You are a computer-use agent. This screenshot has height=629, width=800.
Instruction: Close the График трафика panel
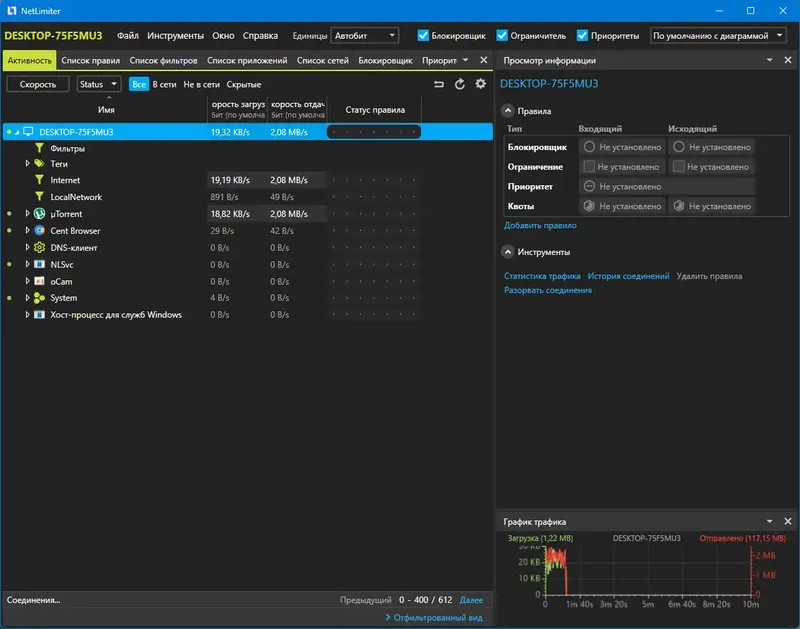[788, 521]
